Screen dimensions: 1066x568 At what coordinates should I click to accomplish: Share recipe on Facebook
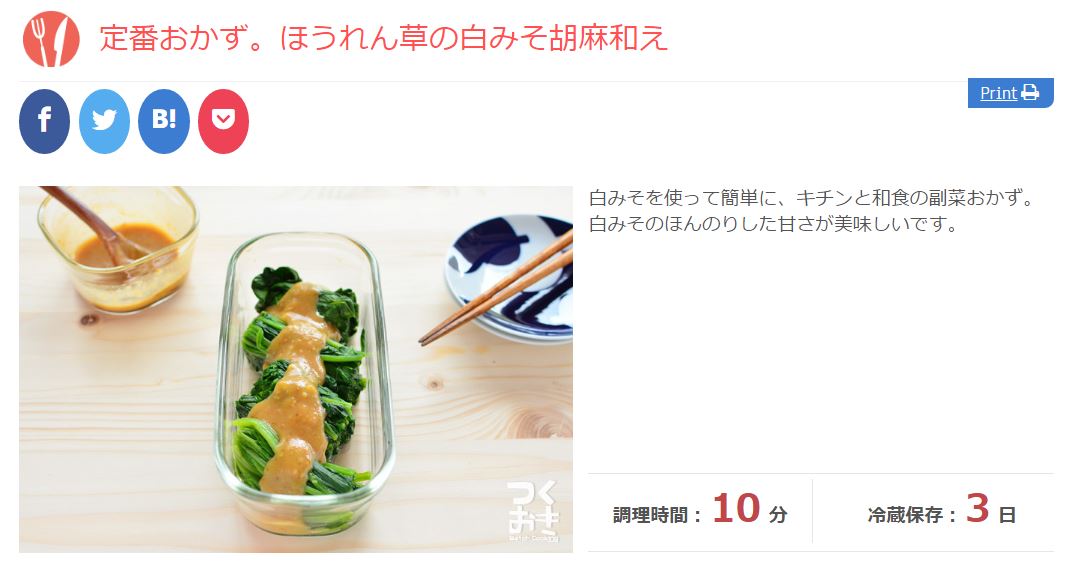click(x=44, y=121)
